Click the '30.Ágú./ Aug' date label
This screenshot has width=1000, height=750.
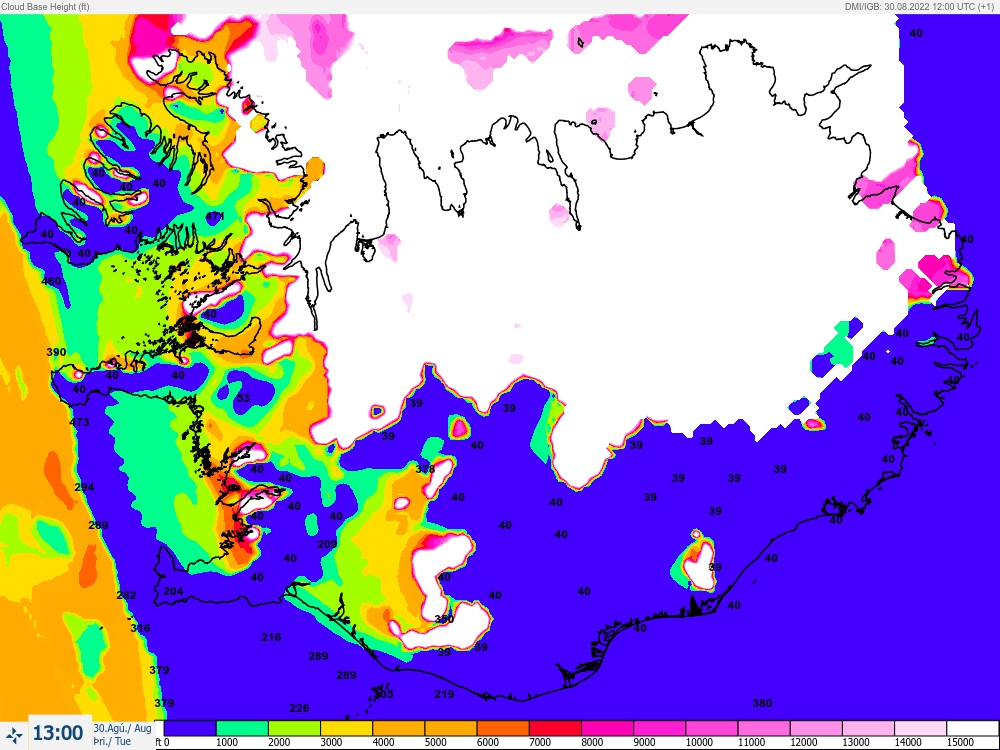(x=122, y=728)
